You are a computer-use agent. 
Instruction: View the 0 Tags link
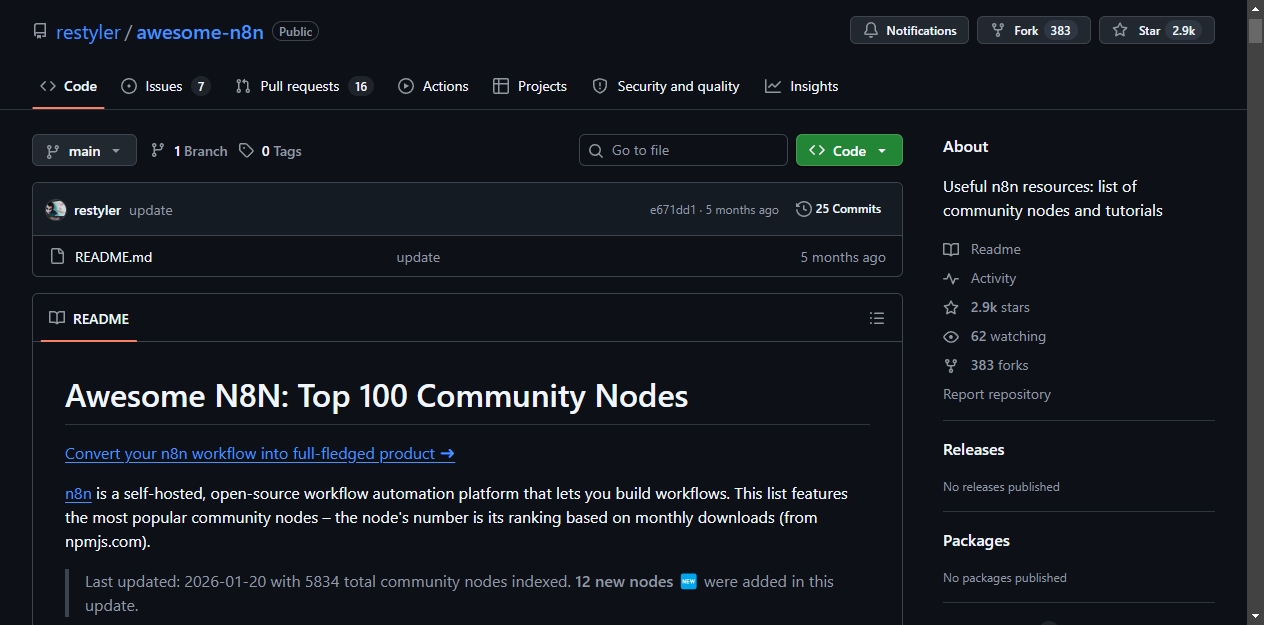(x=270, y=151)
